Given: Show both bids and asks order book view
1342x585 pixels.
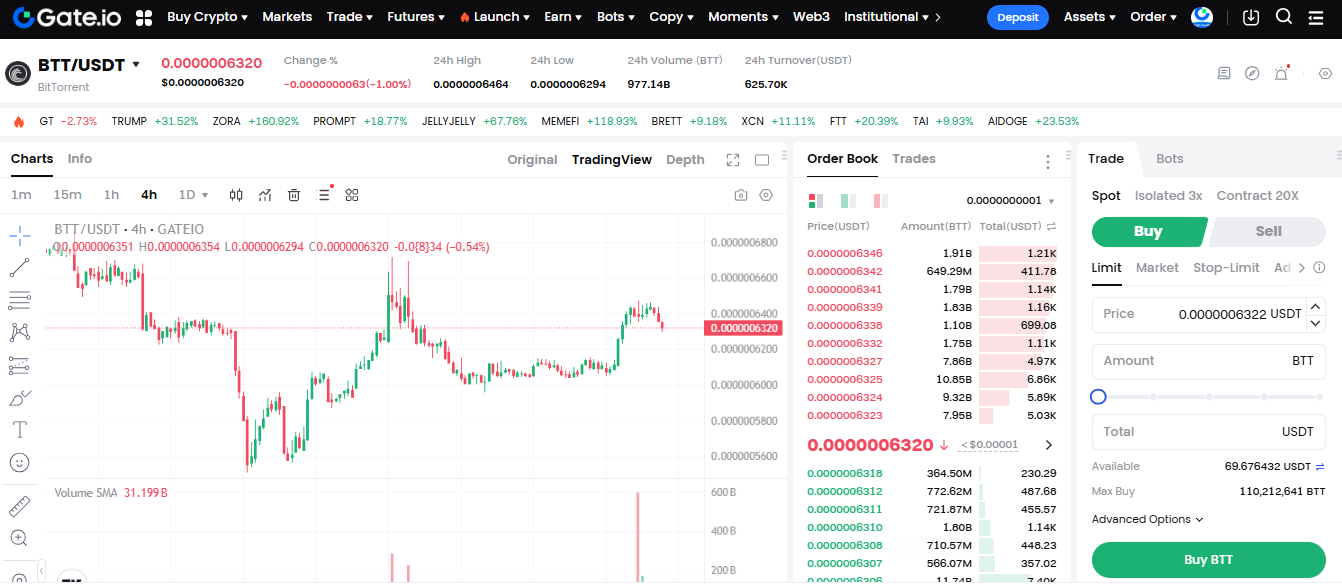Looking at the screenshot, I should click(x=815, y=200).
